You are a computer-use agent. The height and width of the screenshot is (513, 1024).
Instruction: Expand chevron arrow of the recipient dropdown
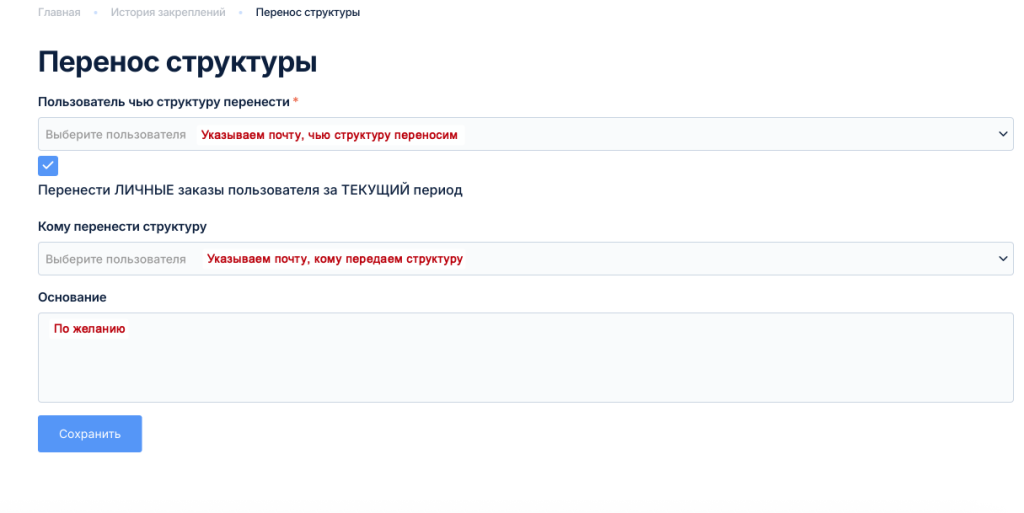coord(1003,259)
